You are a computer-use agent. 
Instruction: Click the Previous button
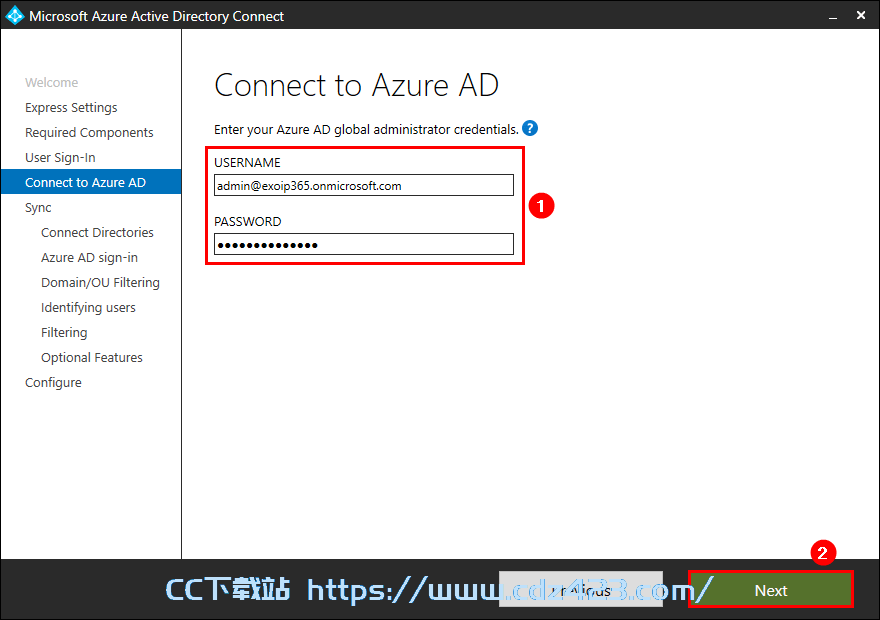pos(581,589)
